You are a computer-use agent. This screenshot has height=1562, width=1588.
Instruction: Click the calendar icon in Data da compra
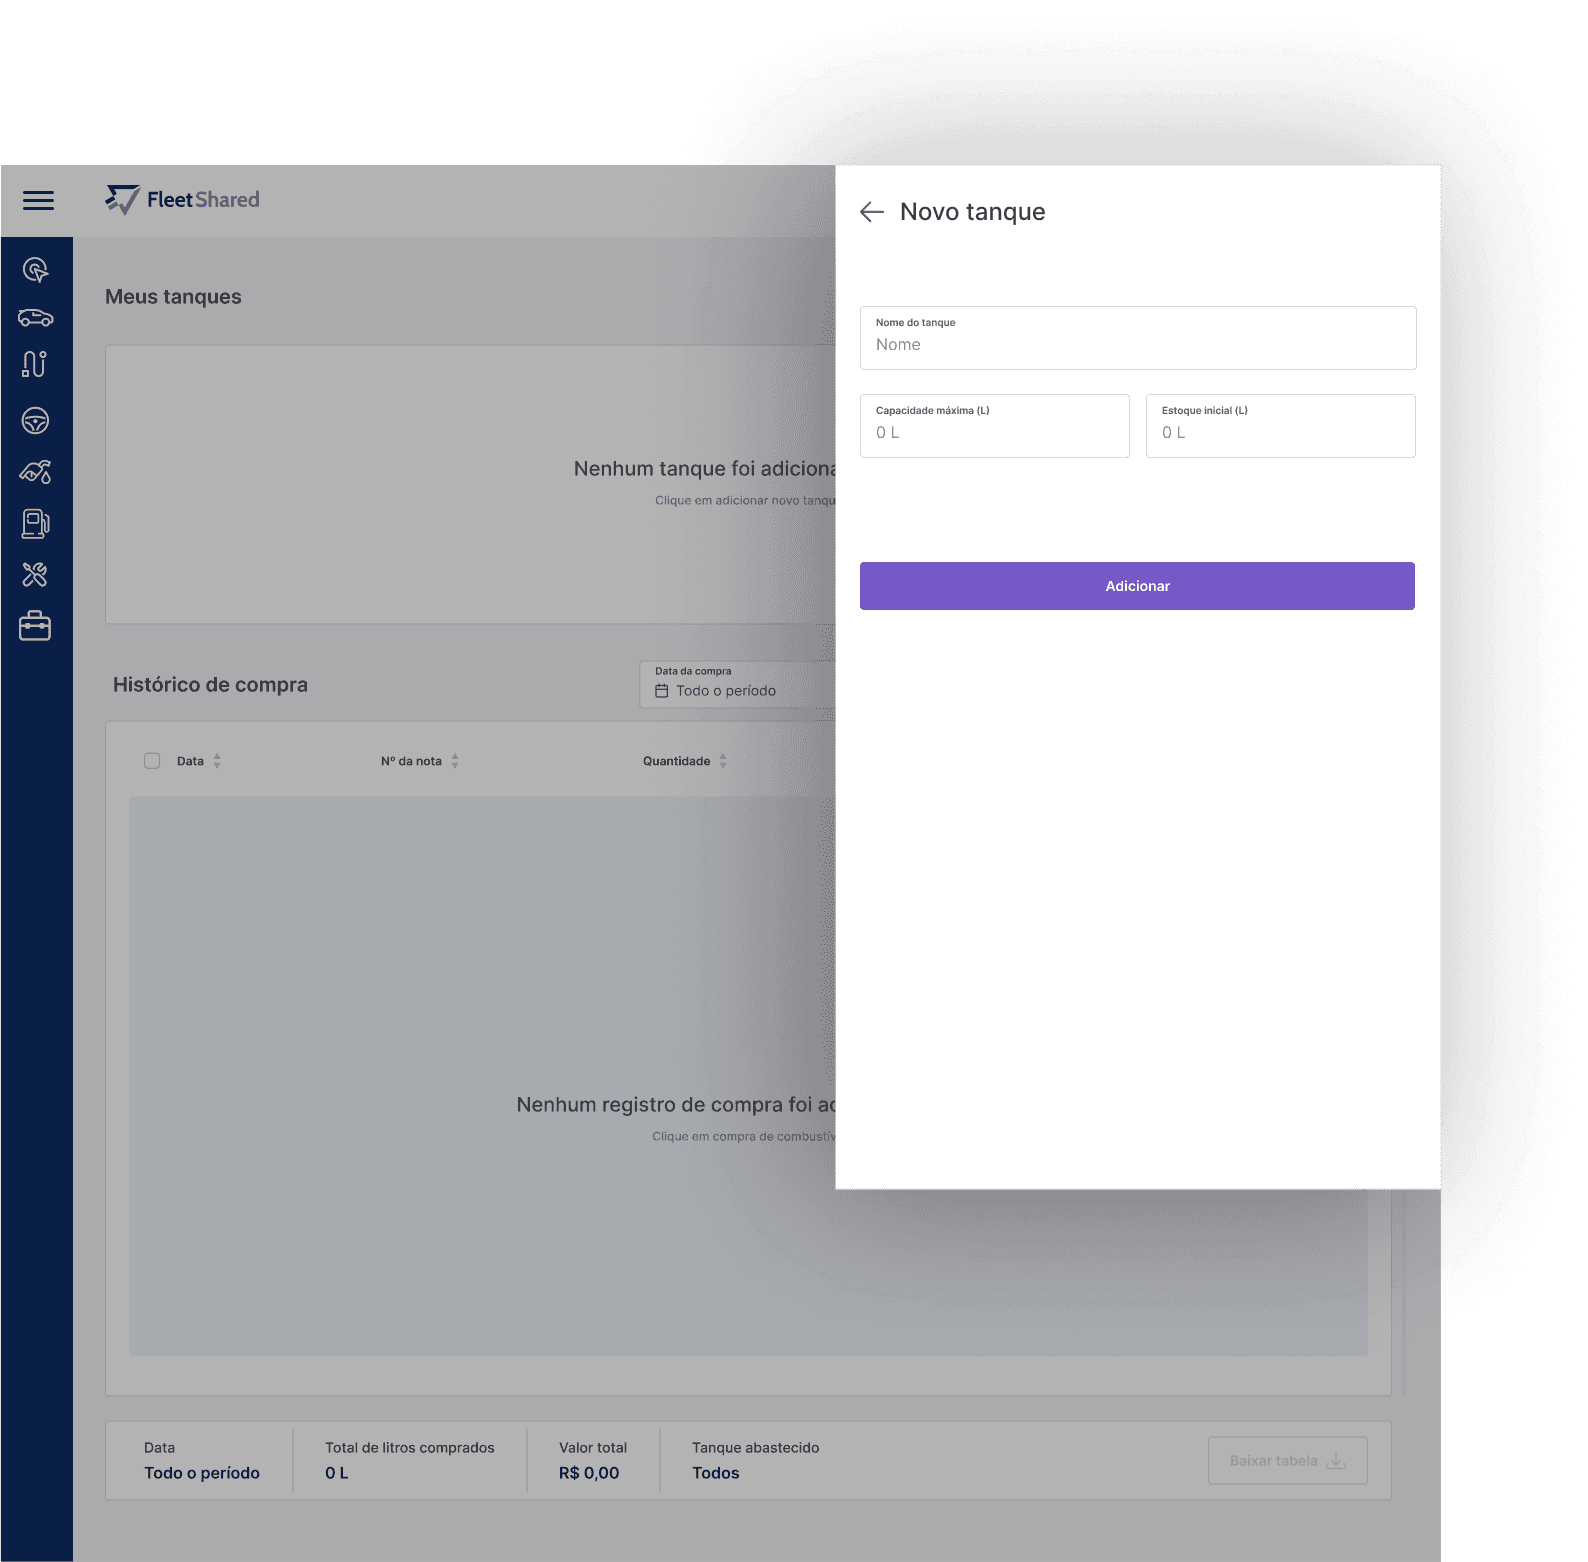point(662,691)
